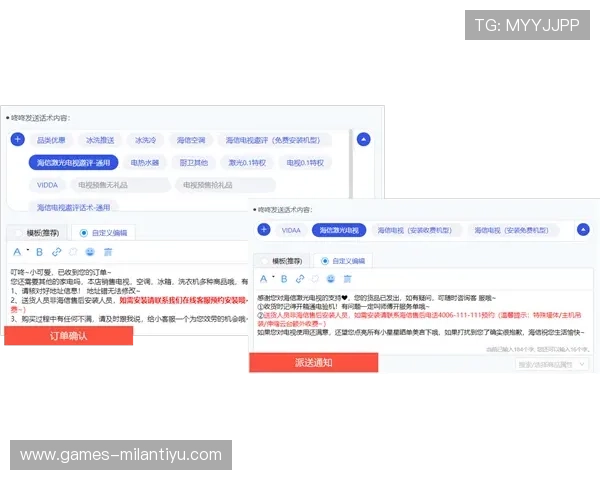Click trash clear icon in order confirmation editor
The width and height of the screenshot is (600, 480).
tap(108, 252)
